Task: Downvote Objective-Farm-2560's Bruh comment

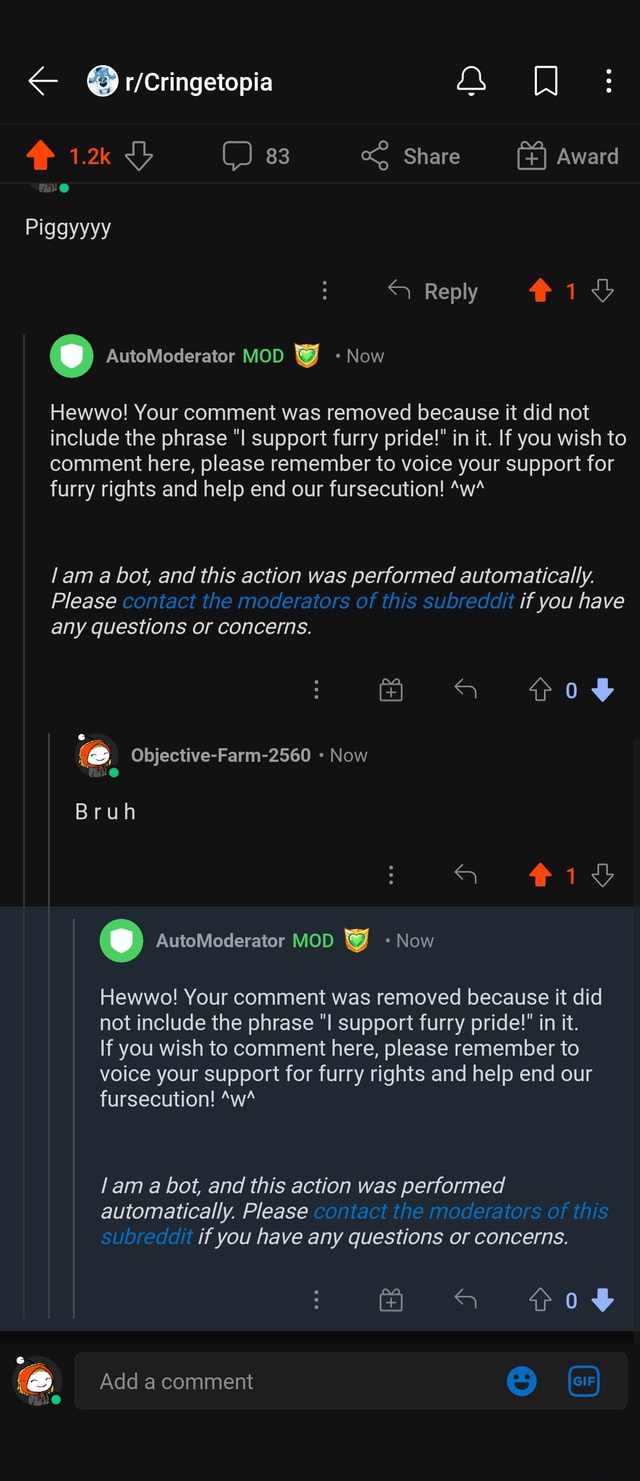Action: [x=603, y=874]
